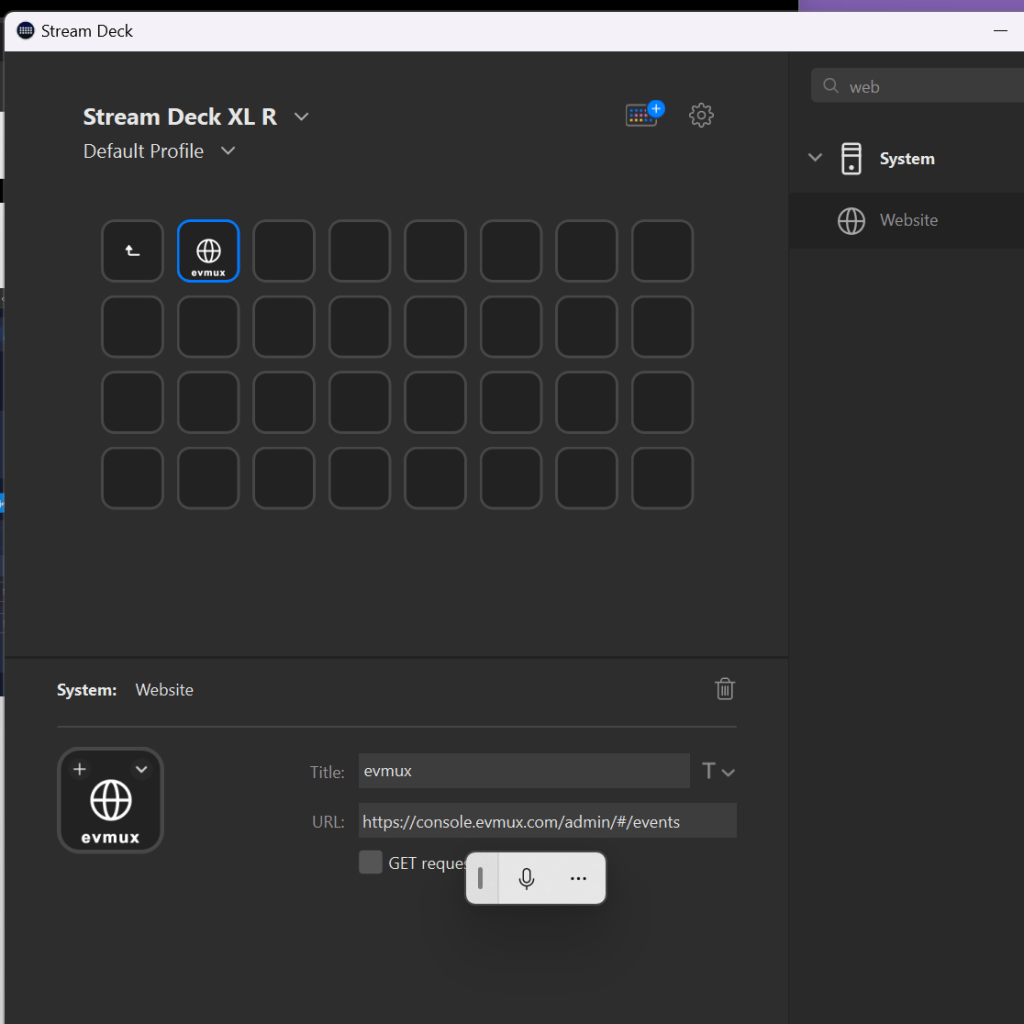Click the plus icon on the key preview
1024x1024 pixels.
[x=80, y=769]
